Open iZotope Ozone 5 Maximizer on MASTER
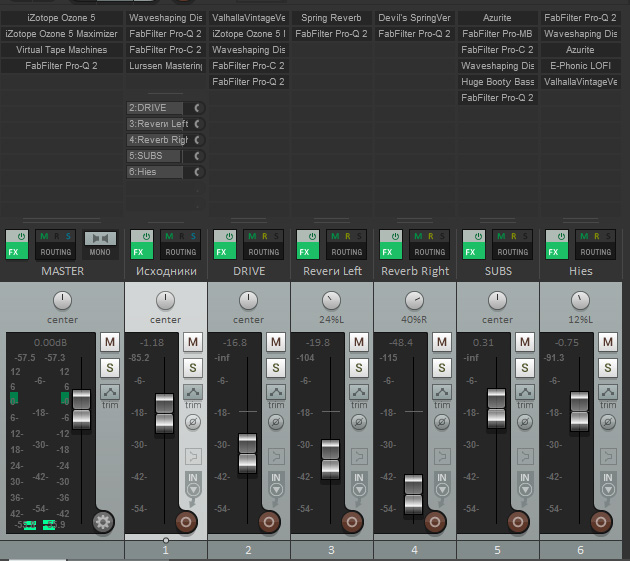 coord(61,34)
